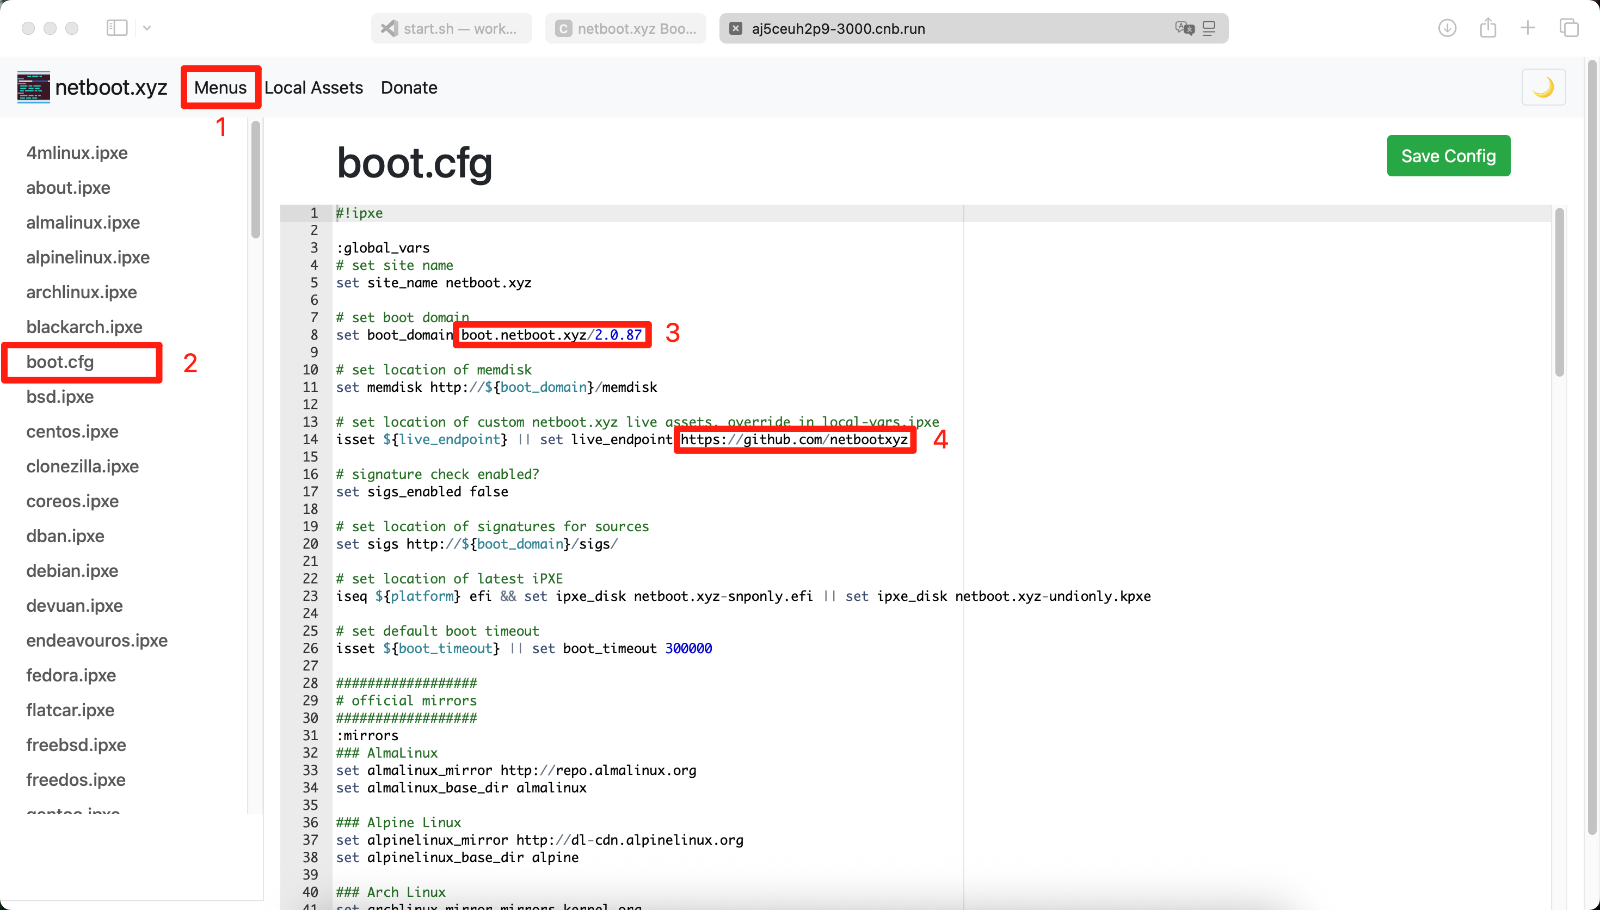Screen dimensions: 1600x910
Task: Show the tab overview icon
Action: [1569, 28]
